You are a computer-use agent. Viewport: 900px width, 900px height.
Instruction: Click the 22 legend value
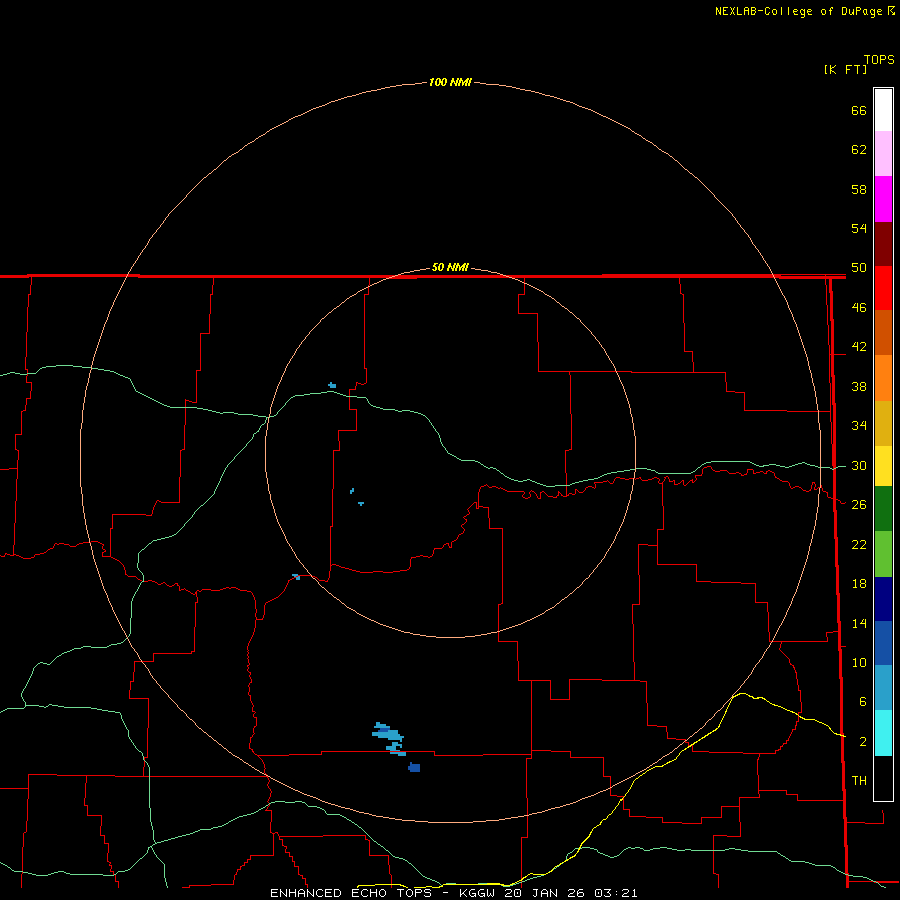[x=859, y=544]
